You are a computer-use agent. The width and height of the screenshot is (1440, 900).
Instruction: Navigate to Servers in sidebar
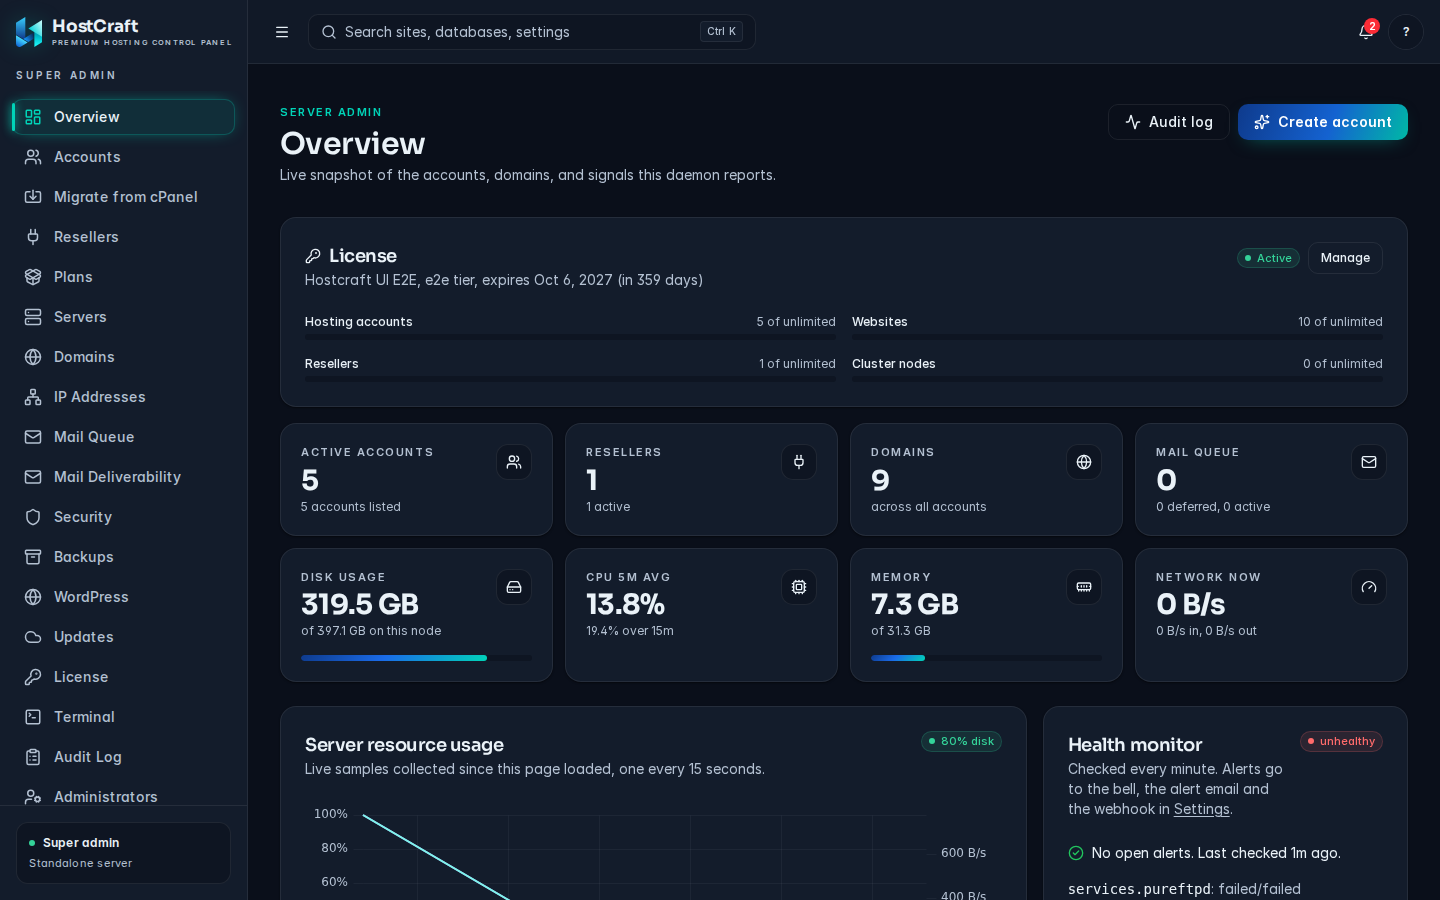point(123,317)
